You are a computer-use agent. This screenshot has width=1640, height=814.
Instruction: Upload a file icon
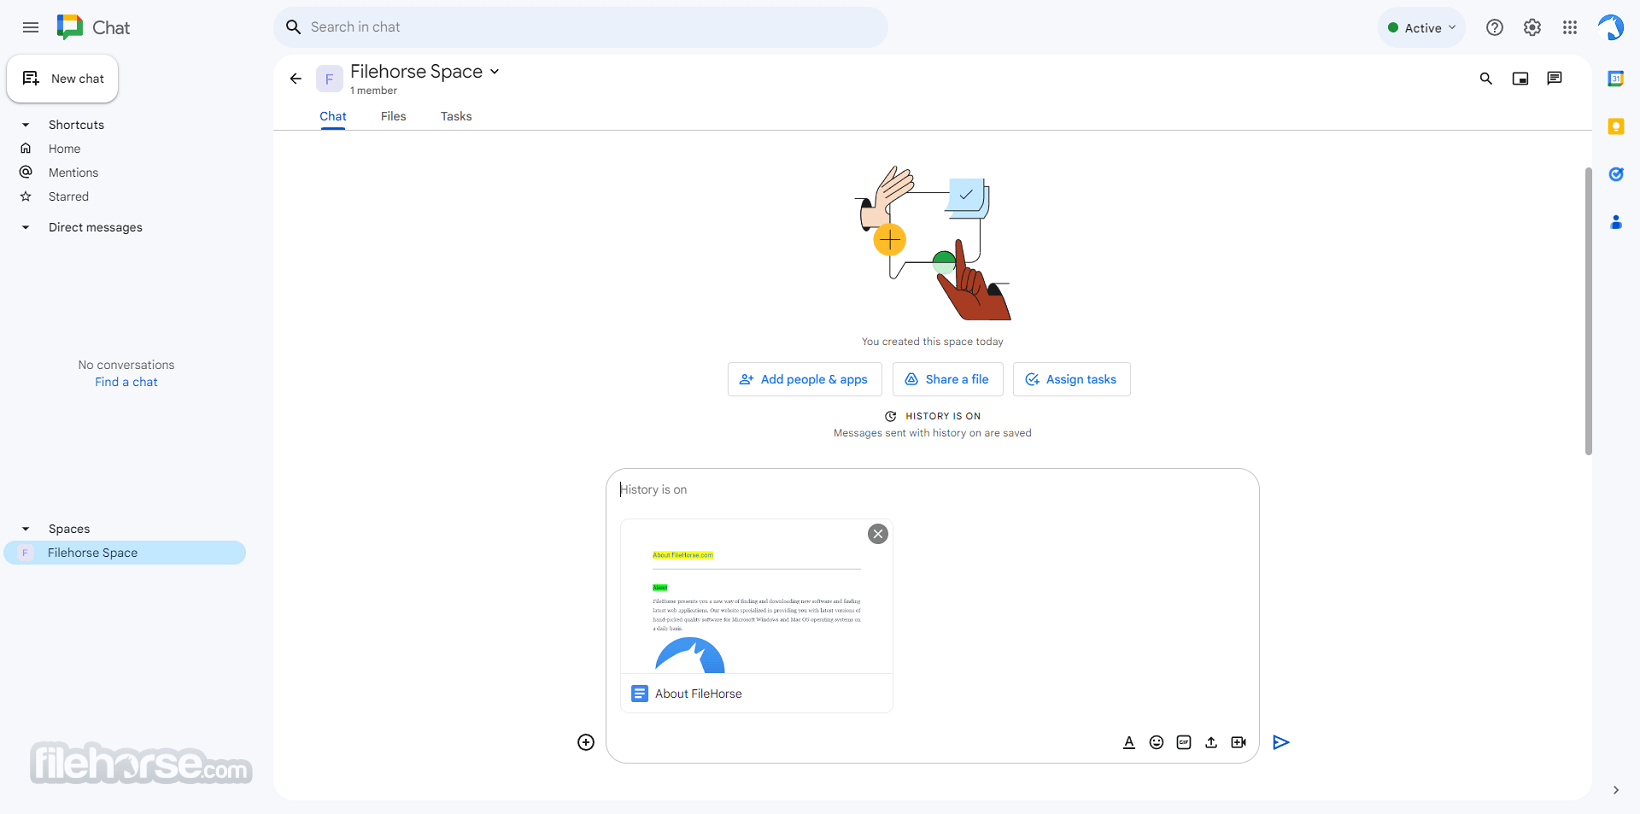1211,742
